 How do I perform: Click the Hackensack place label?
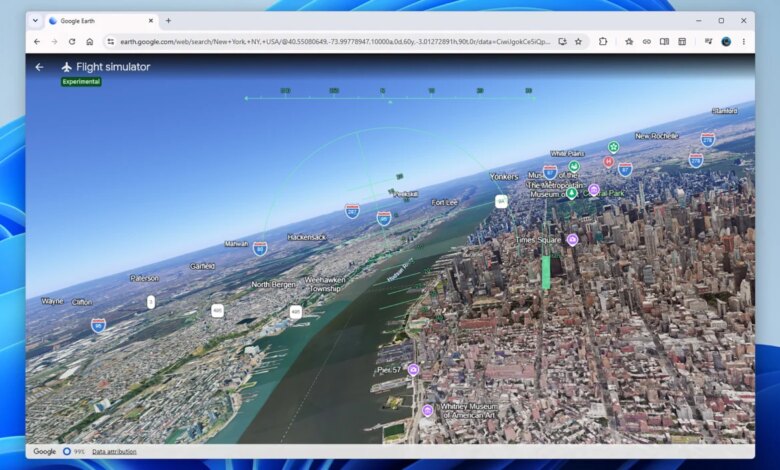(306, 237)
